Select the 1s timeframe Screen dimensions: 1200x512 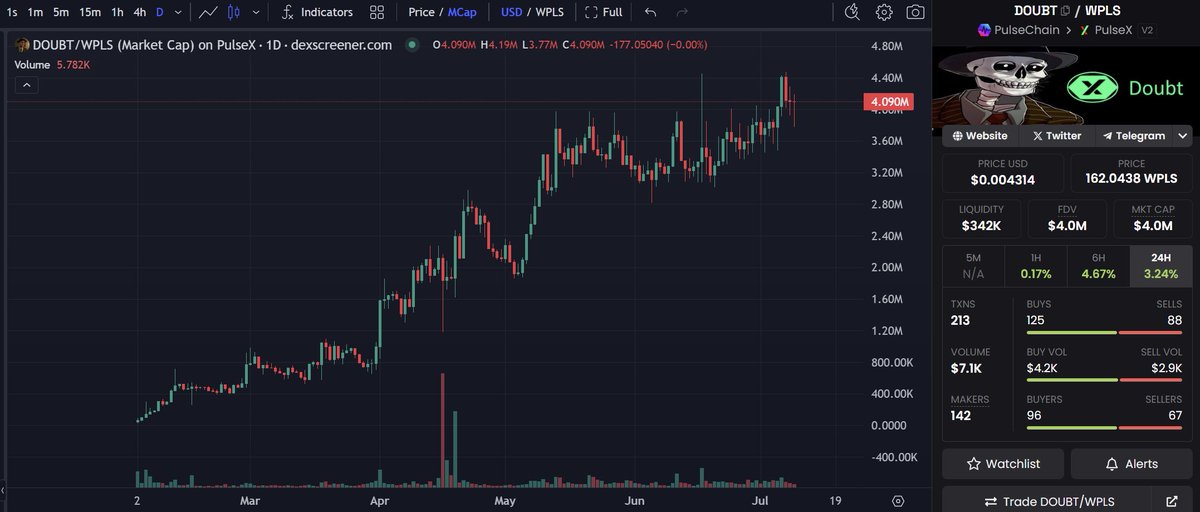click(11, 12)
